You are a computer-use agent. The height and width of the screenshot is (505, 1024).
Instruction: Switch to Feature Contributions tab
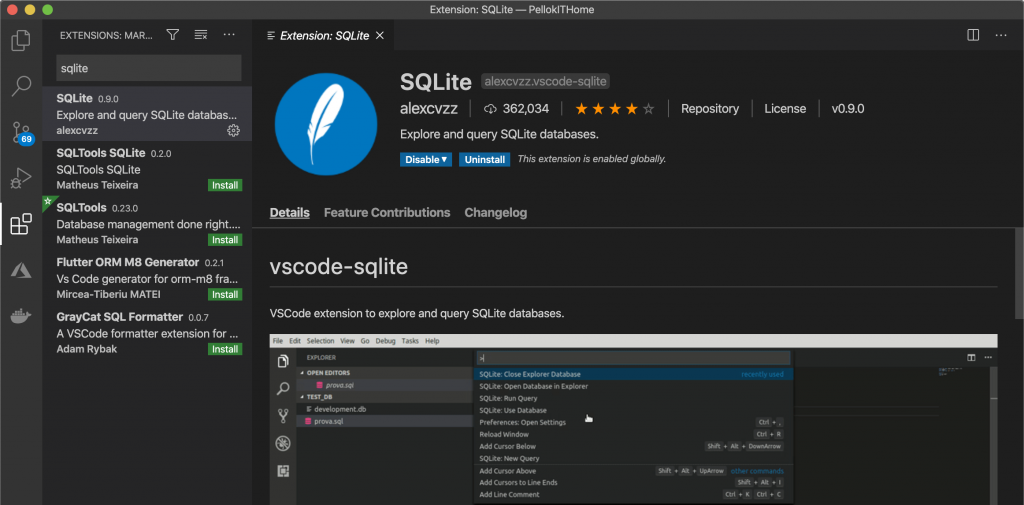[x=387, y=213]
